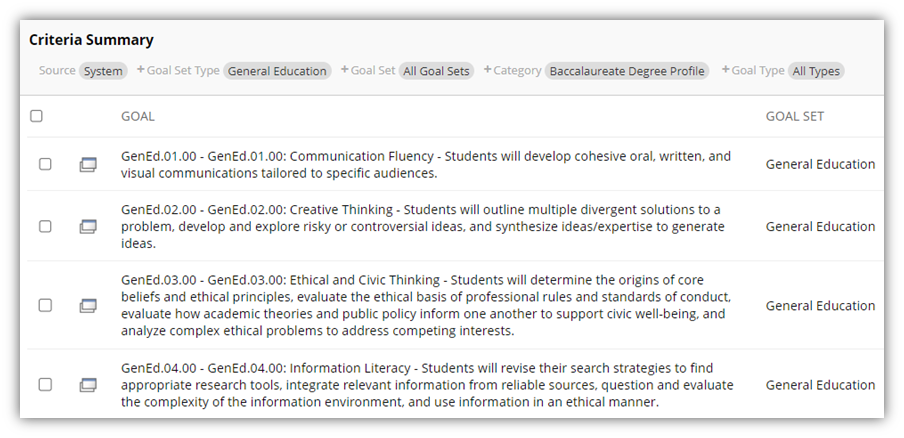Select the GenEd.03.00 Ethical and Civic Thinking checkbox
Image resolution: width=904 pixels, height=438 pixels.
click(x=45, y=305)
